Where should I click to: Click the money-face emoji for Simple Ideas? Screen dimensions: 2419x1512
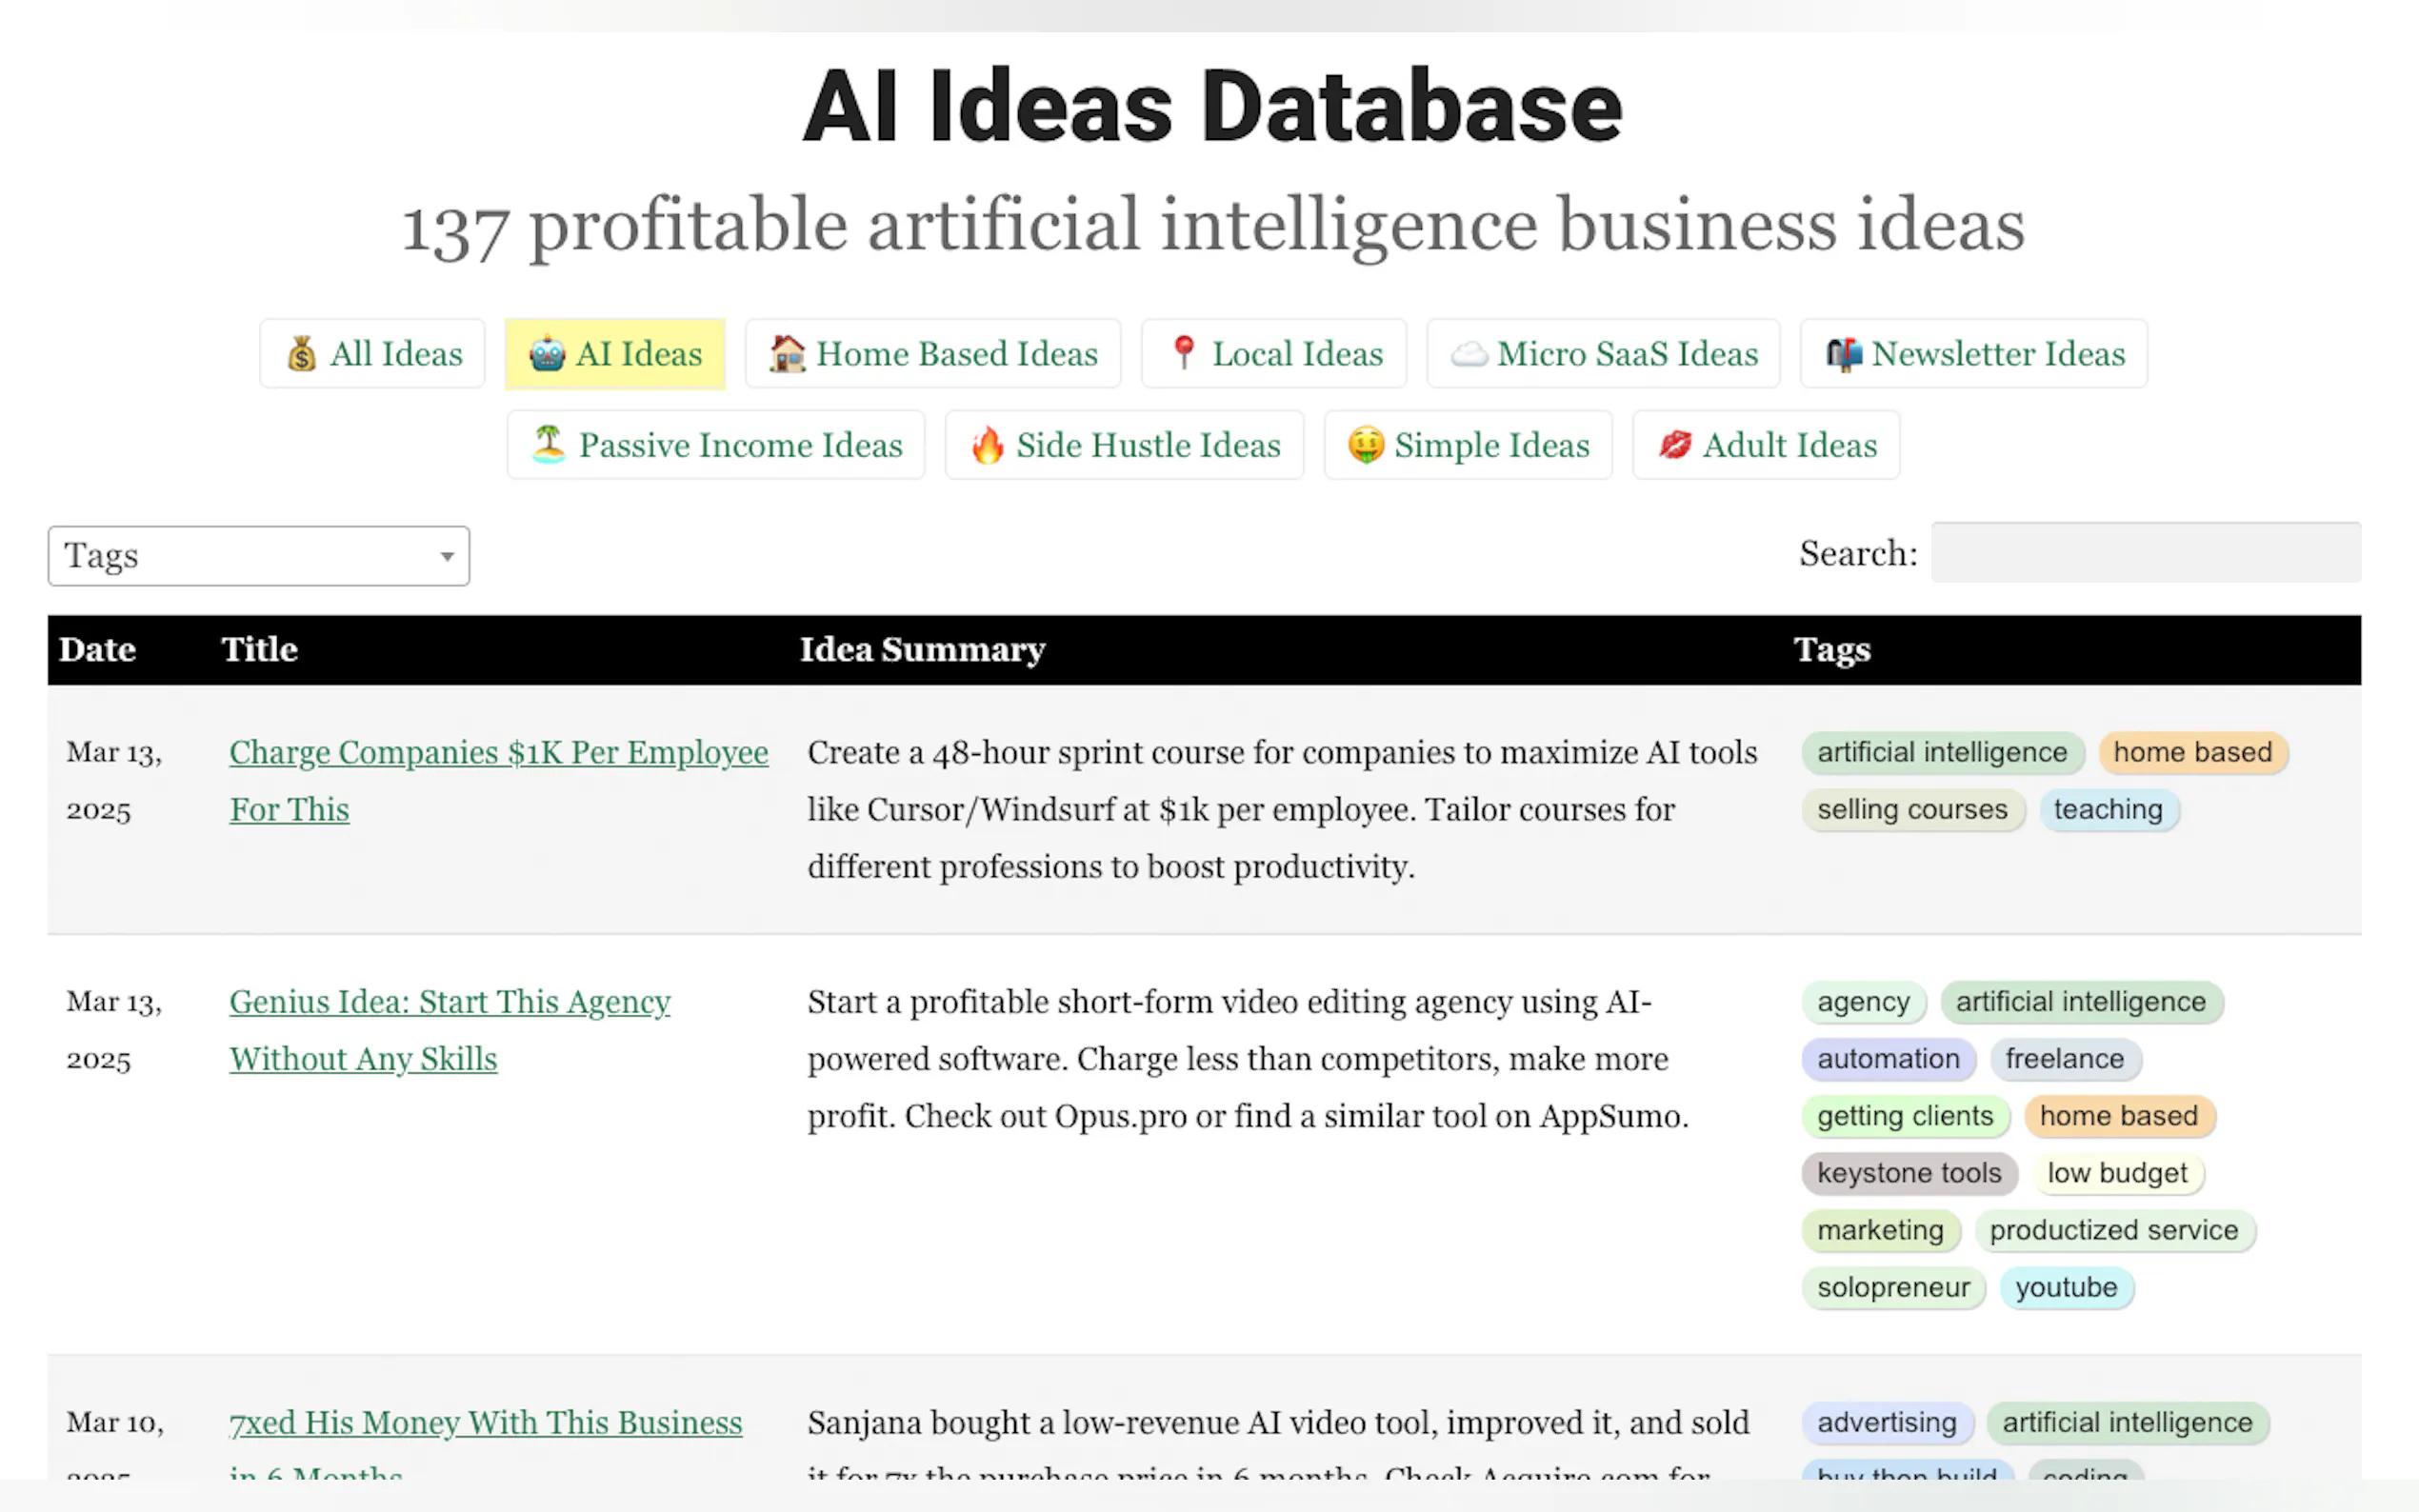[x=1365, y=445]
